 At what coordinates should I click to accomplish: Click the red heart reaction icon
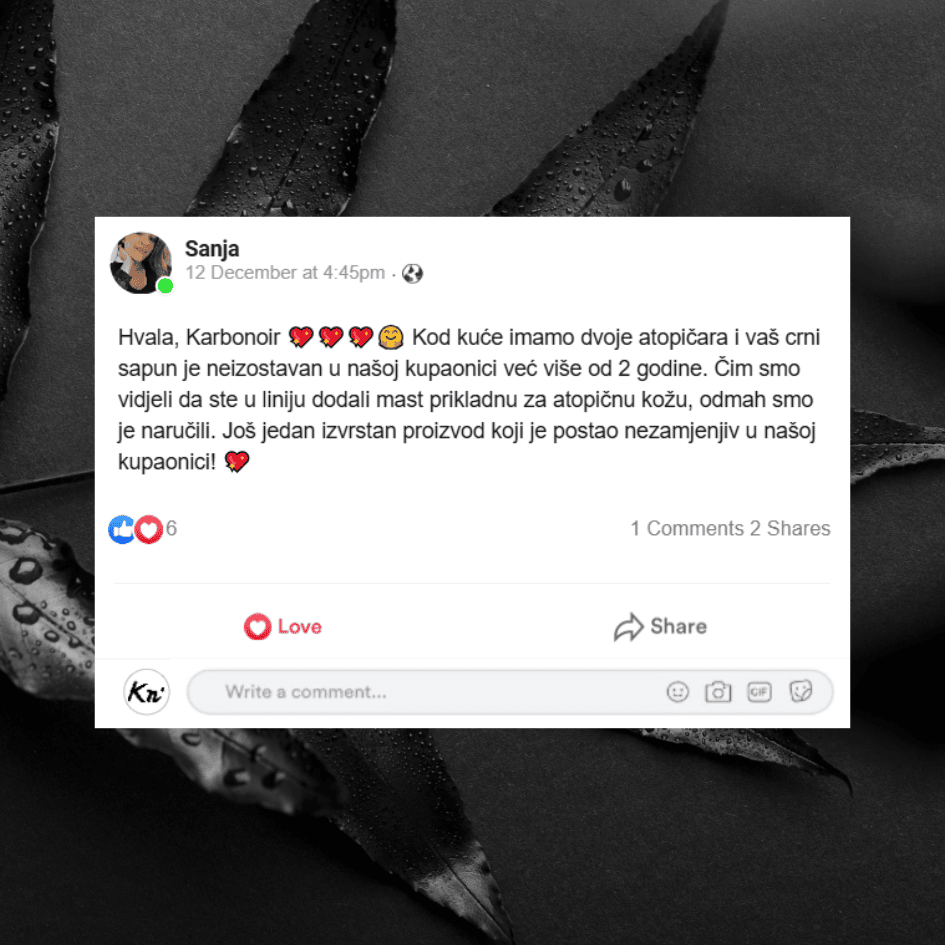point(148,529)
